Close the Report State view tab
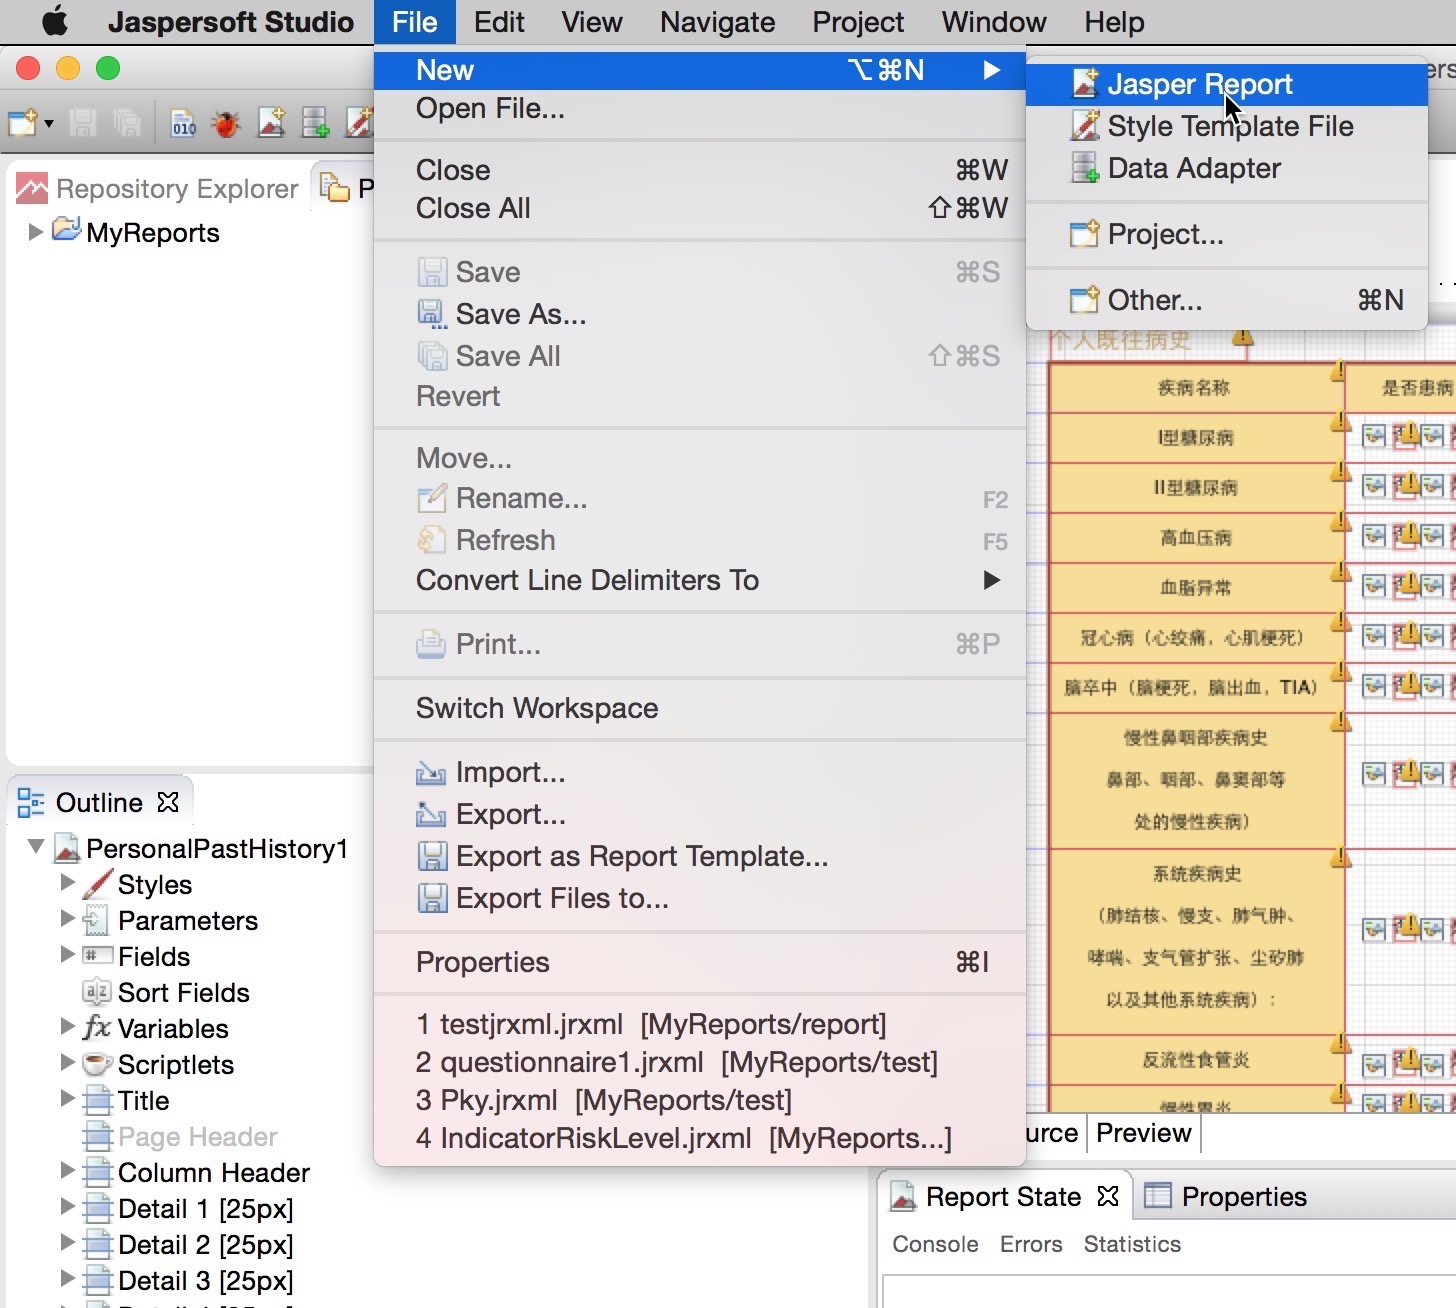Viewport: 1456px width, 1308px height. click(x=1108, y=1196)
